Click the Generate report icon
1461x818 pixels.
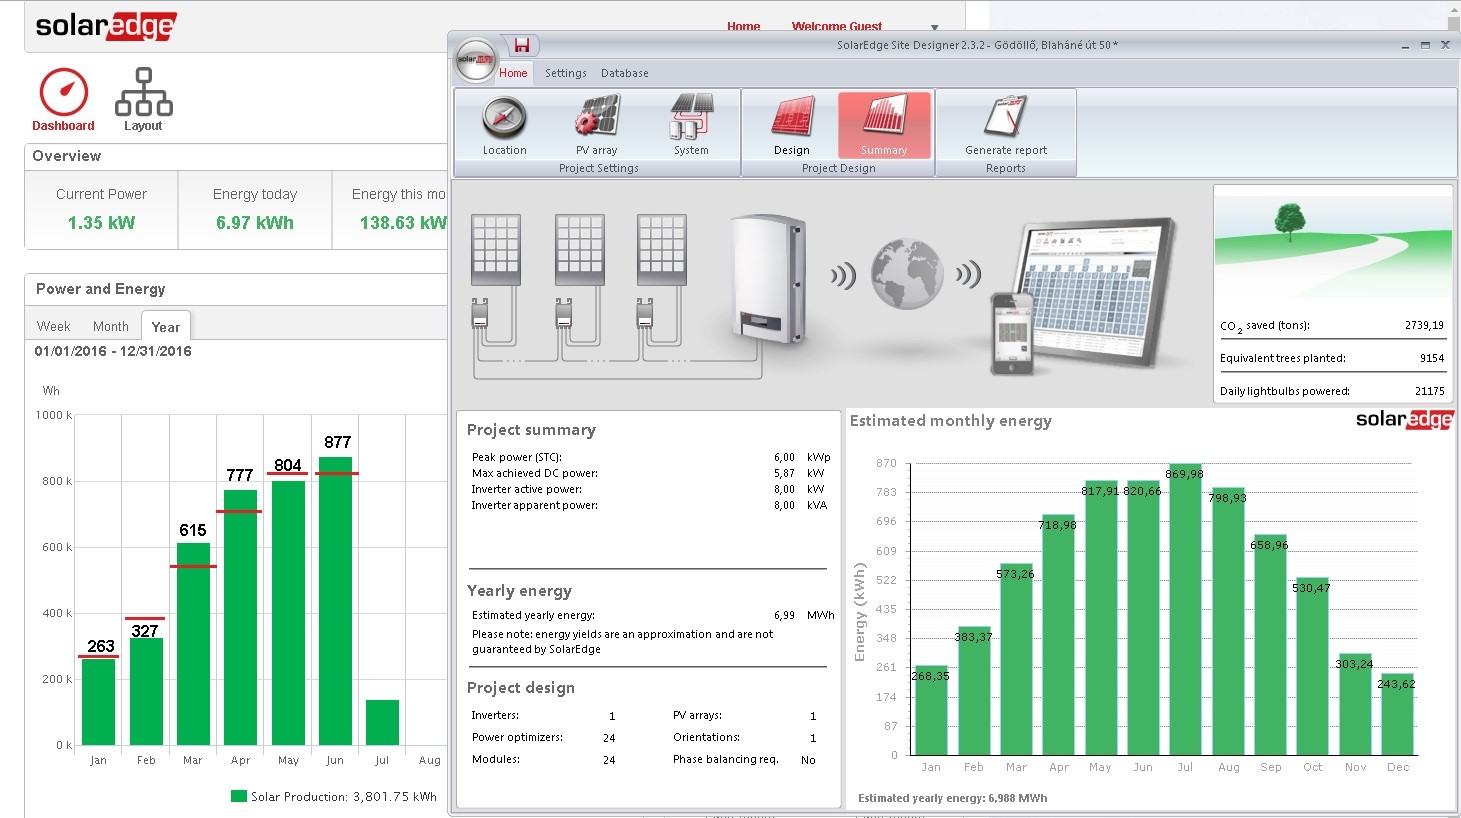pos(1006,116)
